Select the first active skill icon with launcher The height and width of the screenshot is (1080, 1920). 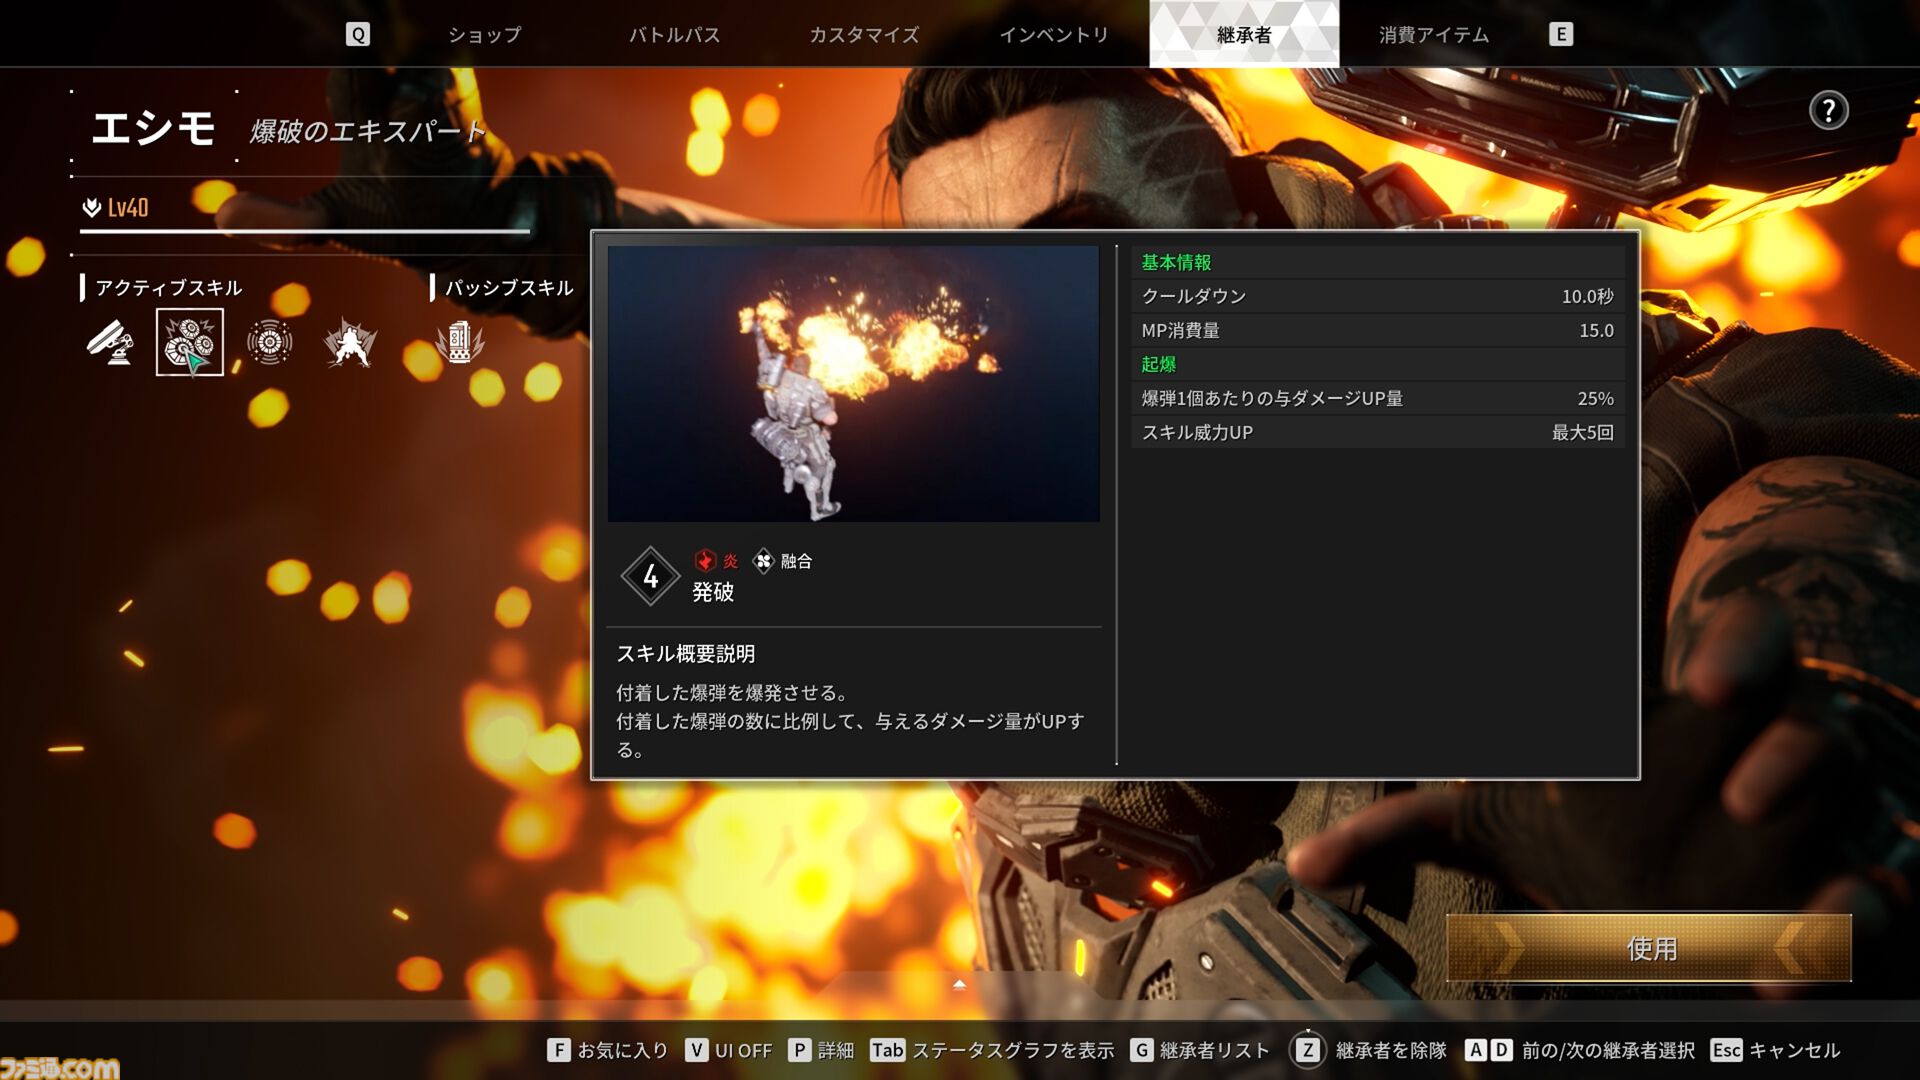pyautogui.click(x=110, y=343)
